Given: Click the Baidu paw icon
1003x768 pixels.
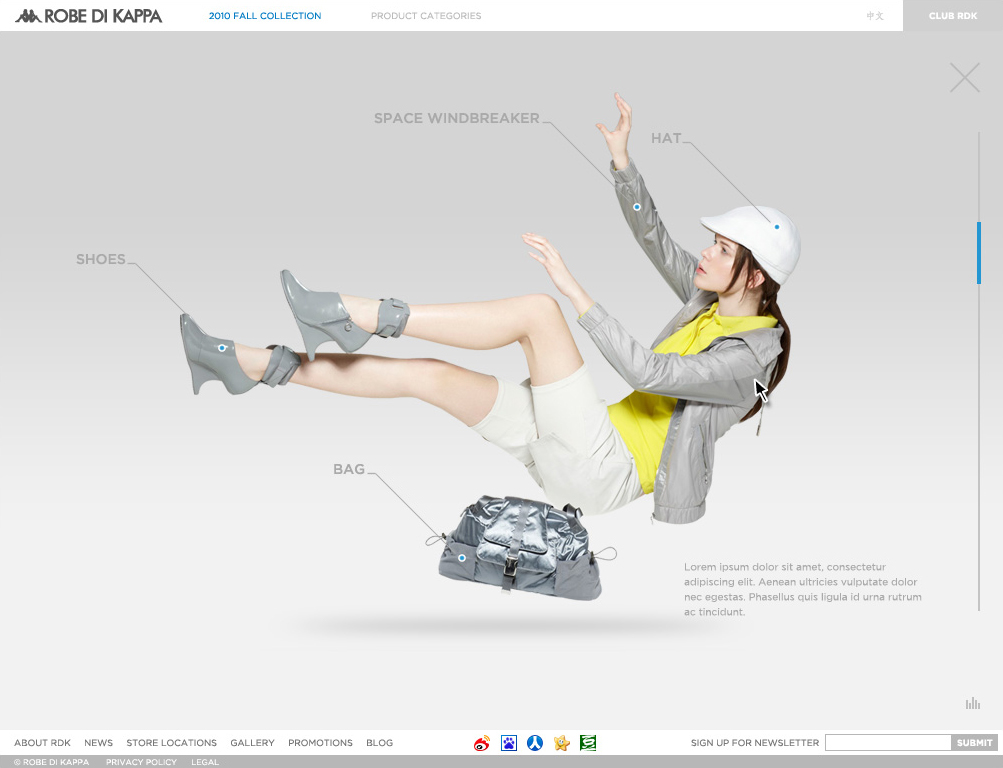Looking at the screenshot, I should [x=509, y=743].
